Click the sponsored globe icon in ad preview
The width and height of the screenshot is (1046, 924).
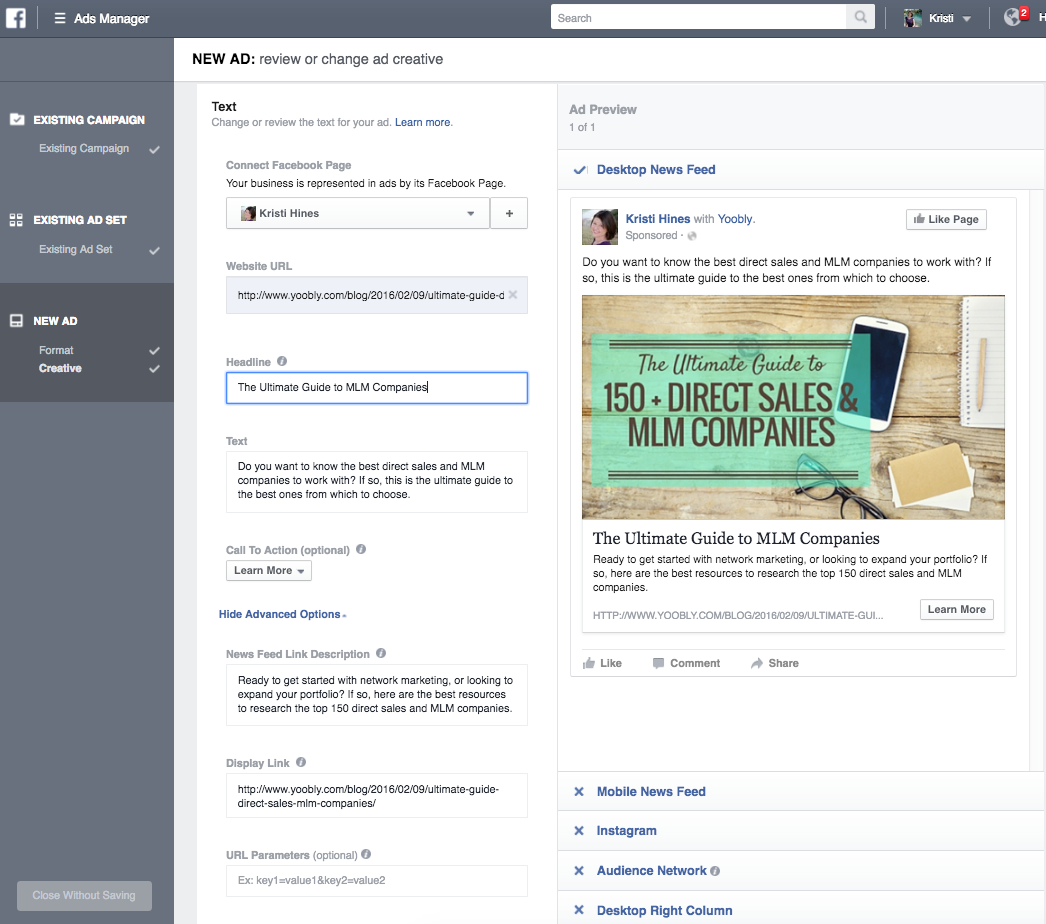tap(692, 236)
